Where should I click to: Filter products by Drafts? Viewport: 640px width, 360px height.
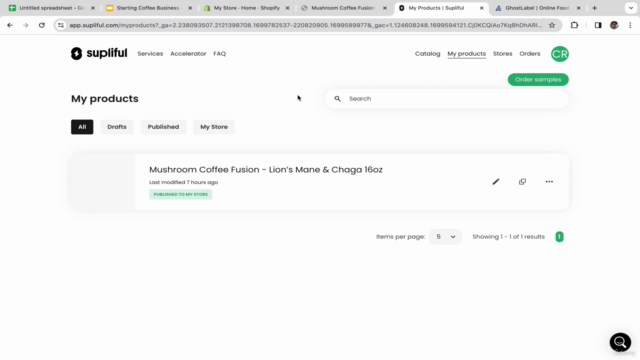[117, 127]
